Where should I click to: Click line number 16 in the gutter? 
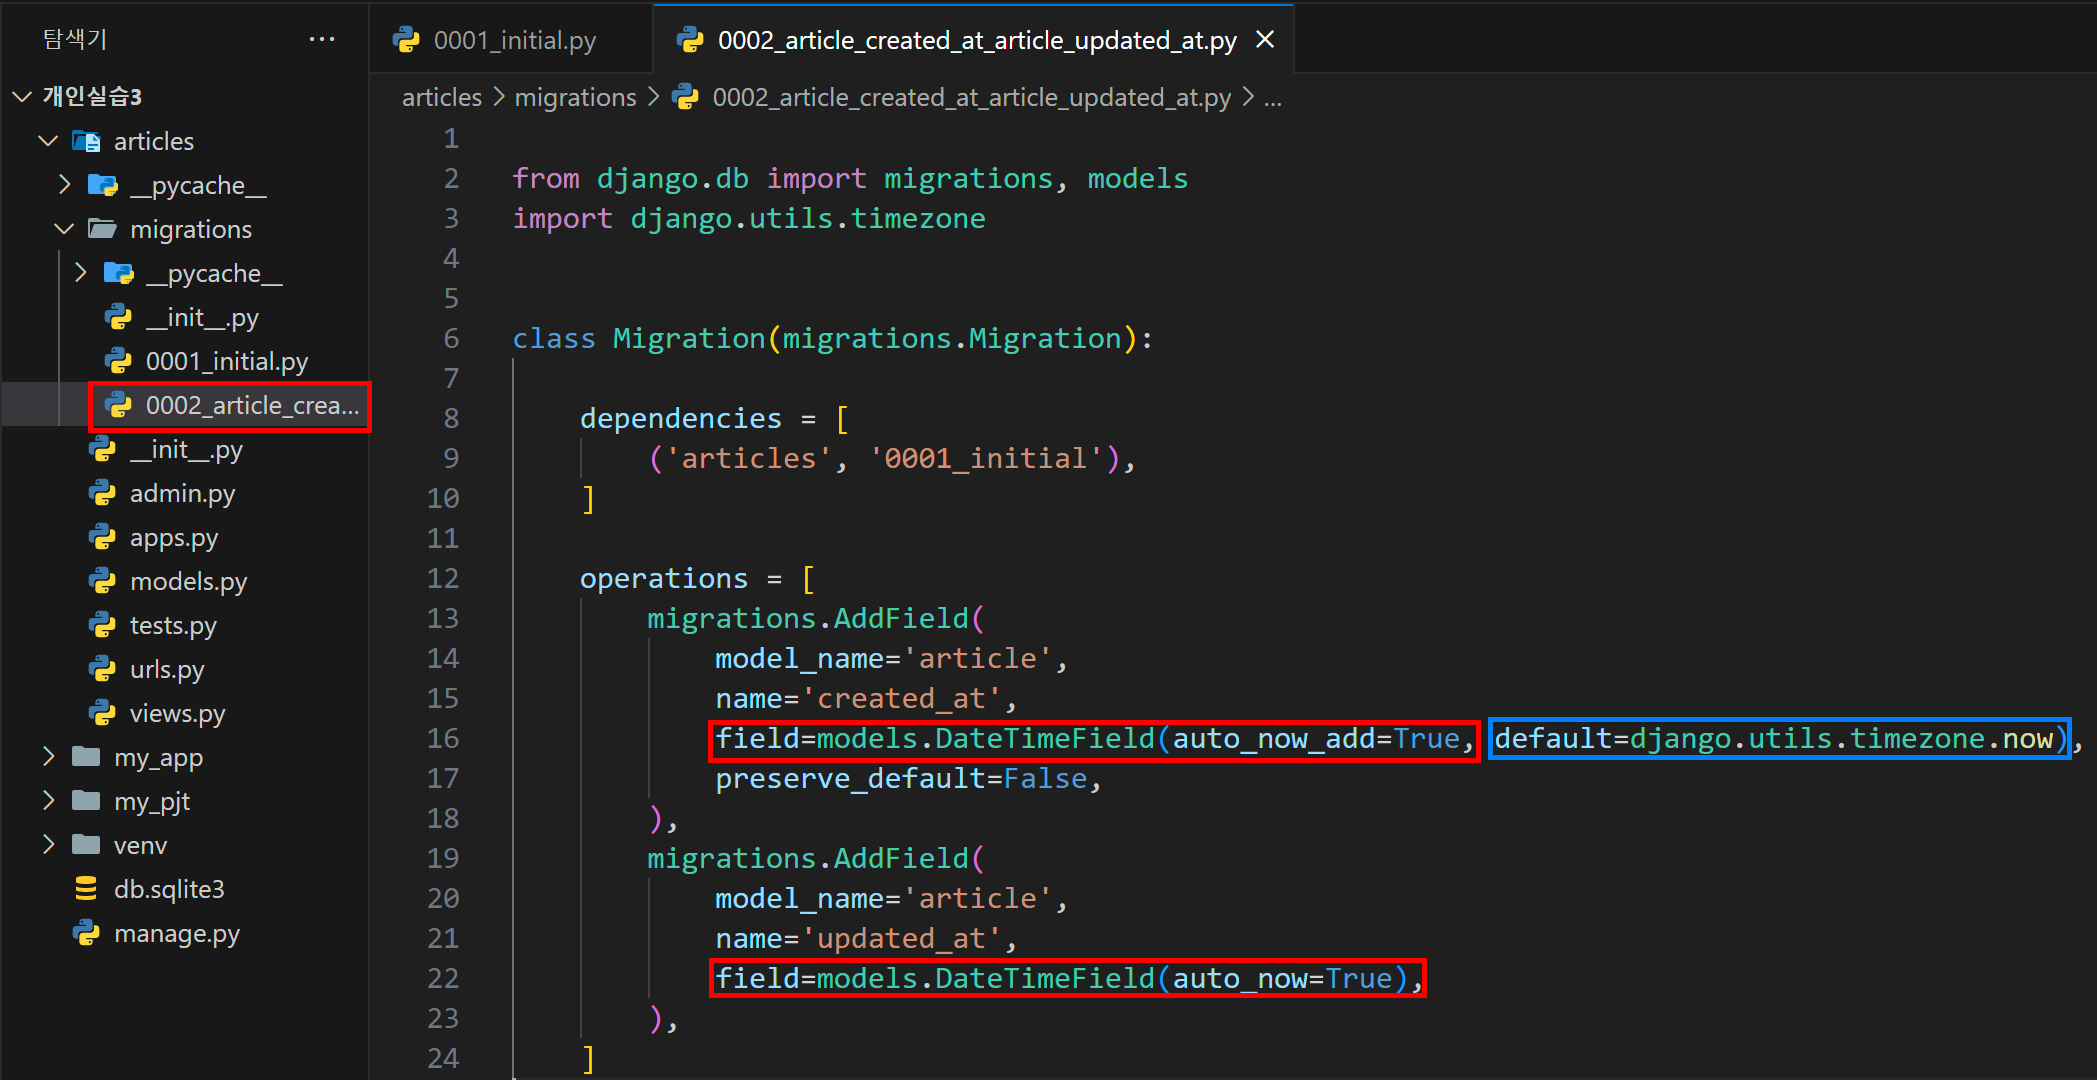443,738
